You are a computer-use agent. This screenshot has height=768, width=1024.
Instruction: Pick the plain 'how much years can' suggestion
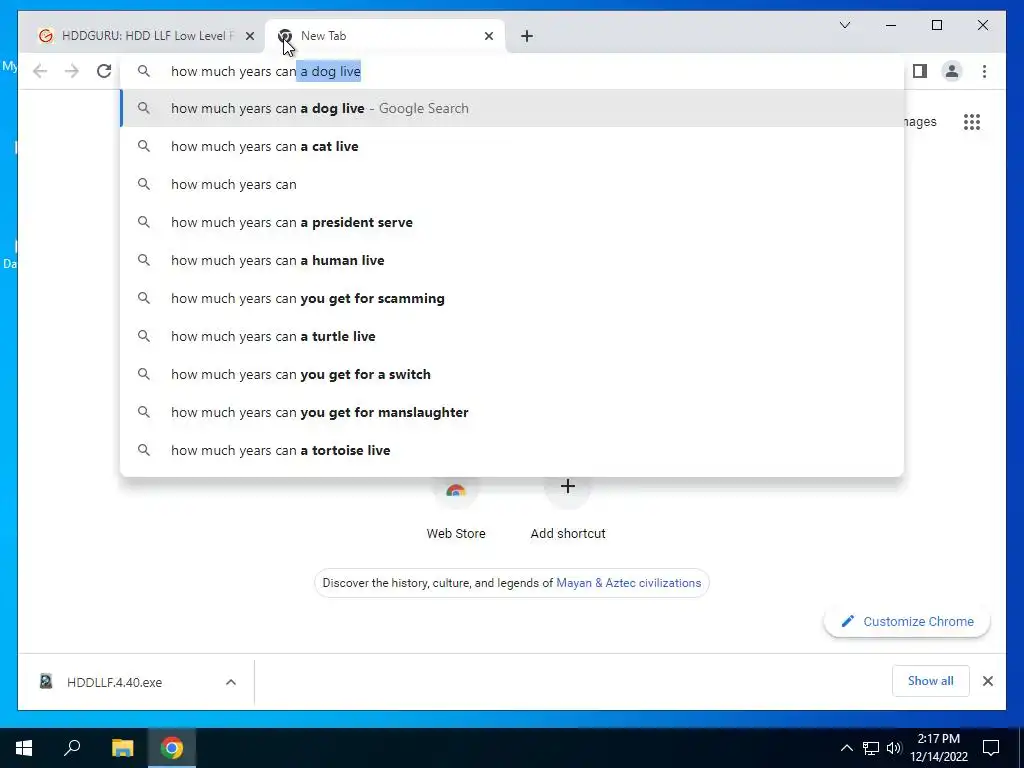(512, 184)
